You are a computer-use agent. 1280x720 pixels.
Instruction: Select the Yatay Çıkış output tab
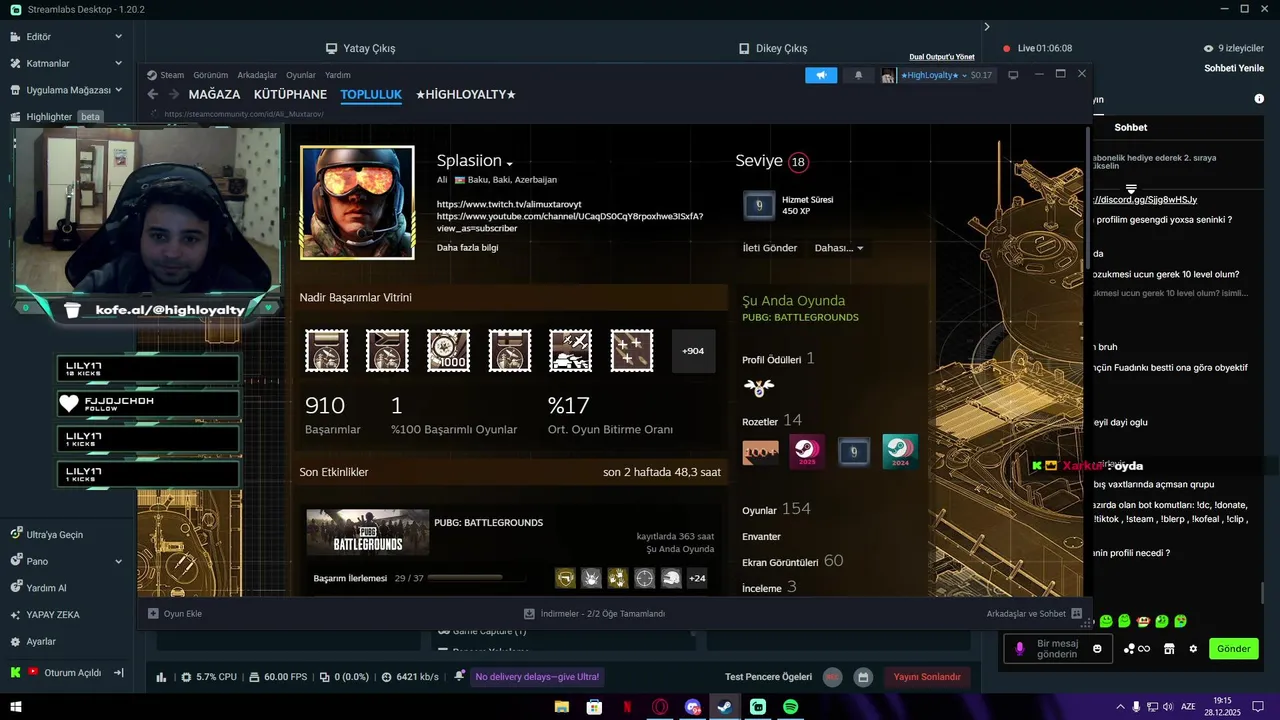coord(360,48)
